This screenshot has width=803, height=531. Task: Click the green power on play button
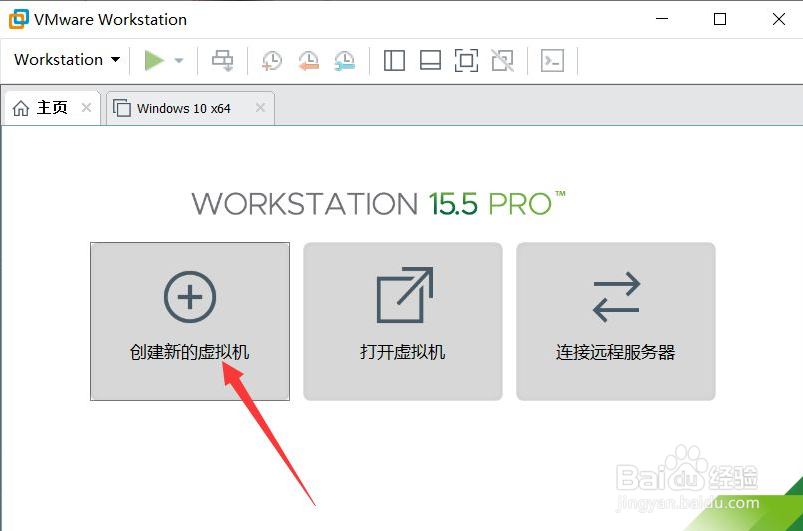(x=154, y=60)
